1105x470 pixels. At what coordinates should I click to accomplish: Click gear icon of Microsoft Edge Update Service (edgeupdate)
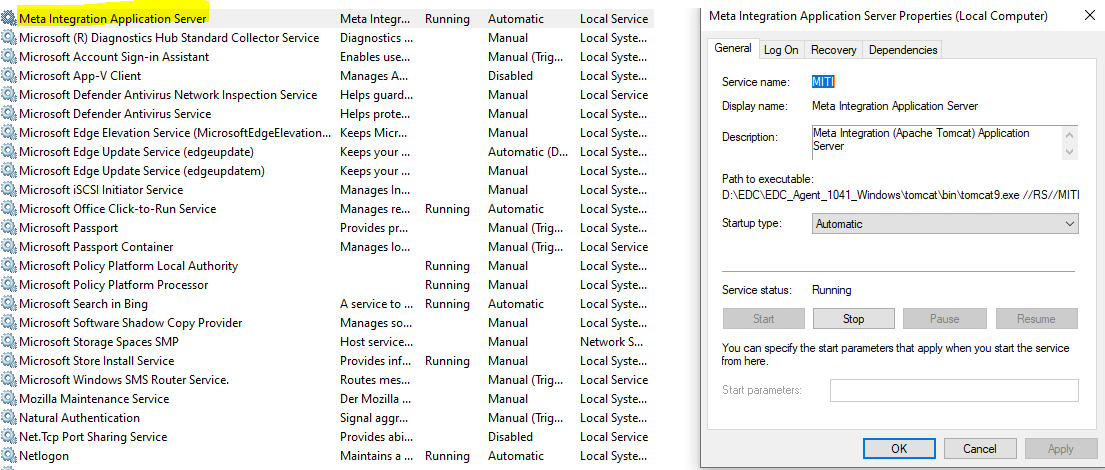click(8, 151)
